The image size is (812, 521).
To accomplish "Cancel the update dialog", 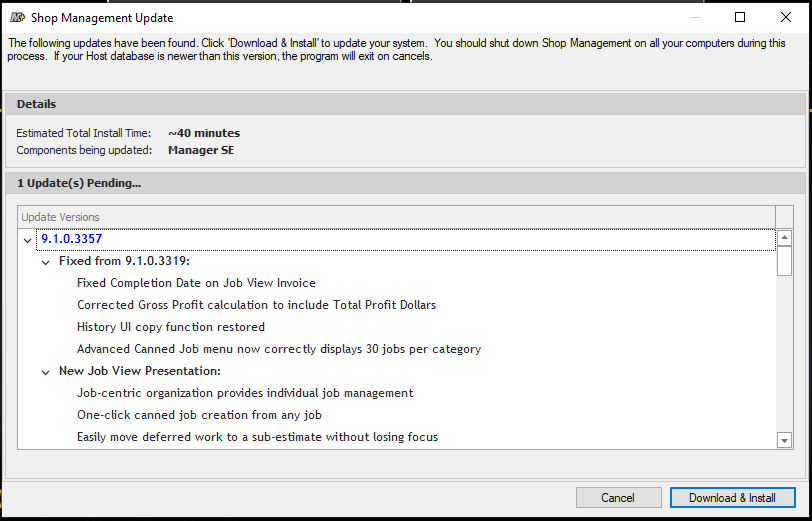I will coord(618,498).
